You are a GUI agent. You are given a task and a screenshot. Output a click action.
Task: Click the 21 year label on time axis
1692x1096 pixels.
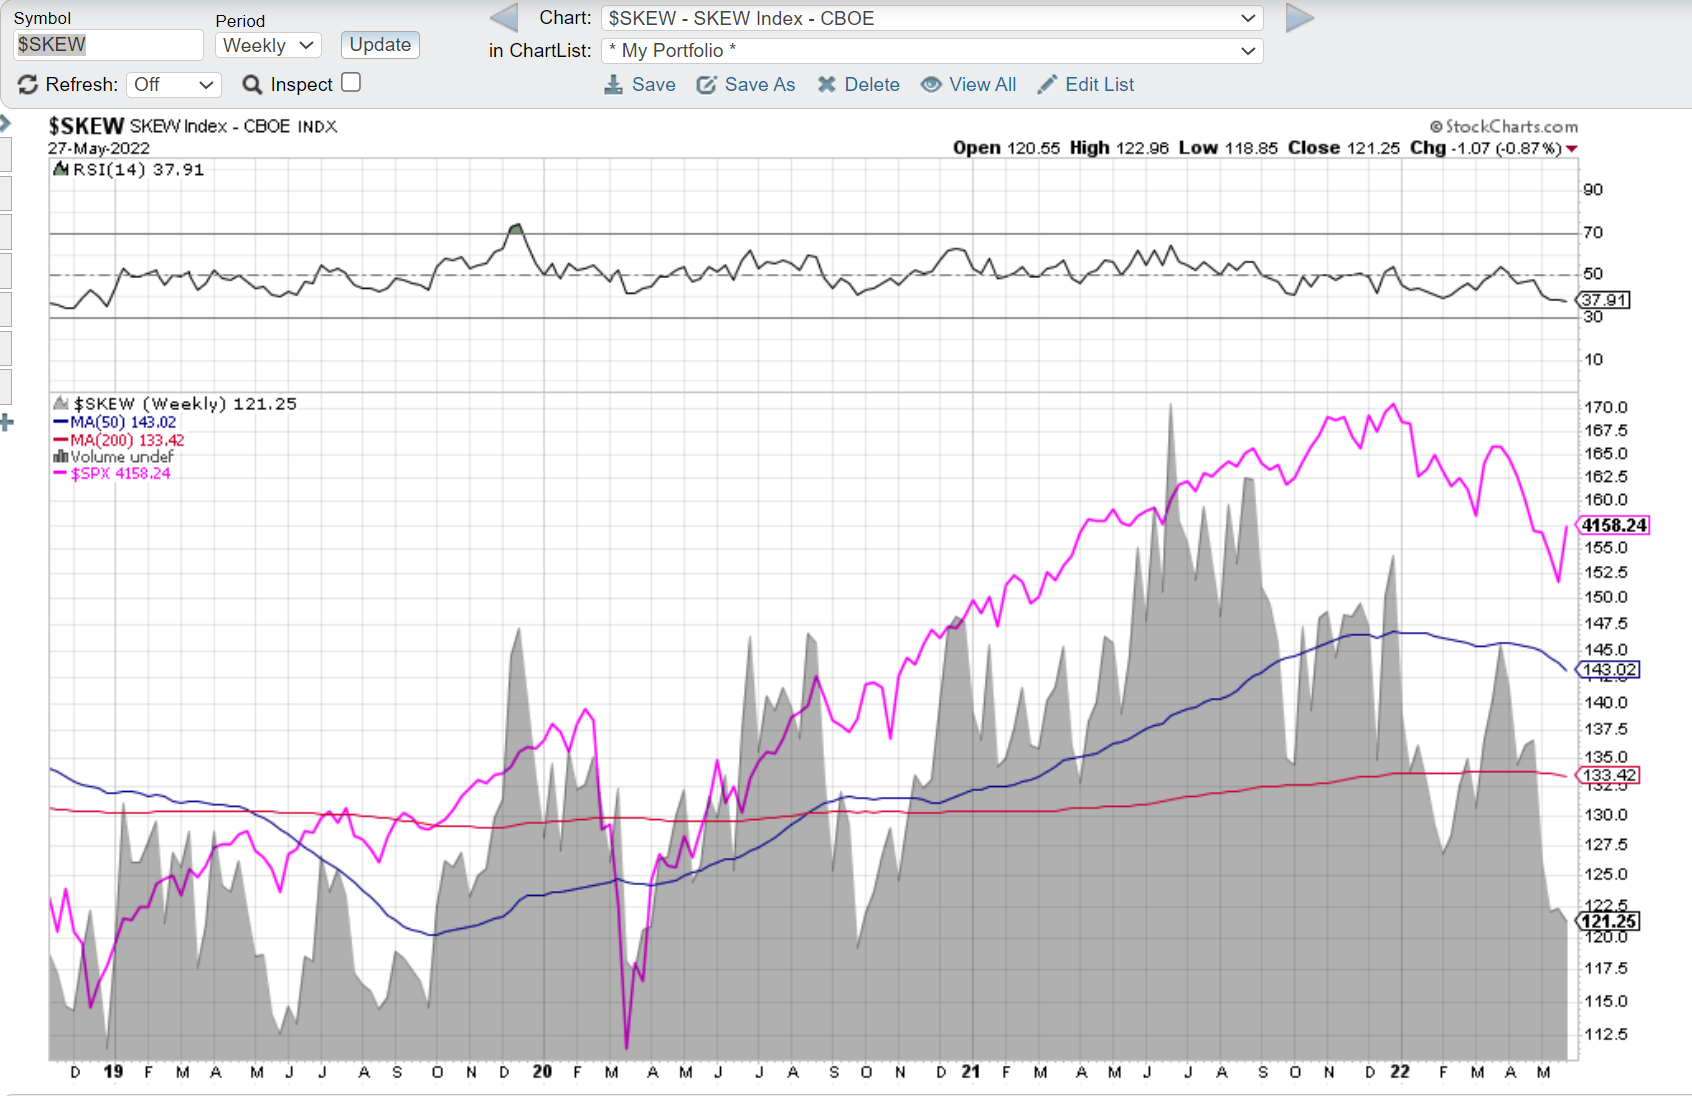[971, 1072]
